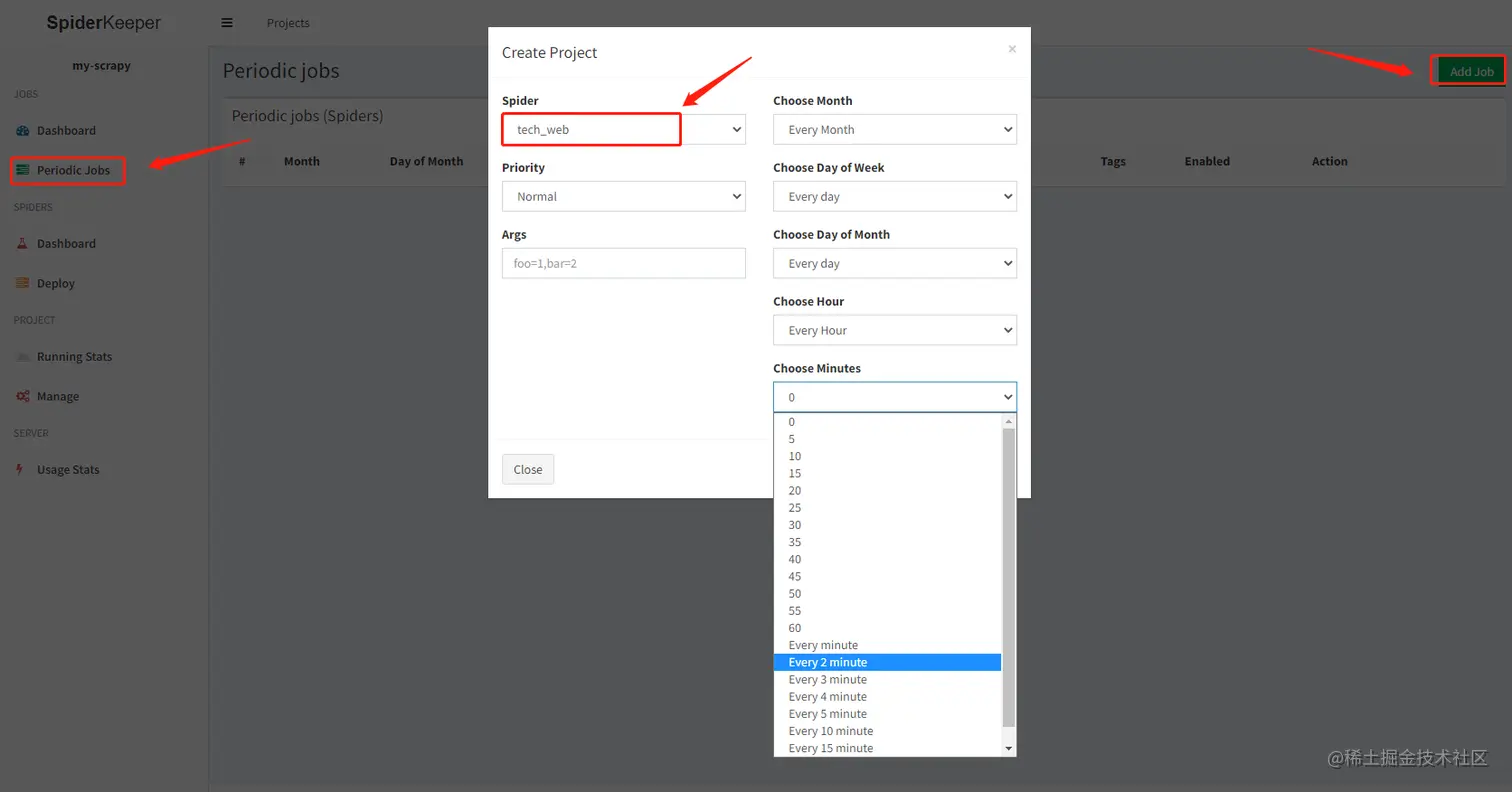Click the Spiders Dashboard flask icon

22,244
